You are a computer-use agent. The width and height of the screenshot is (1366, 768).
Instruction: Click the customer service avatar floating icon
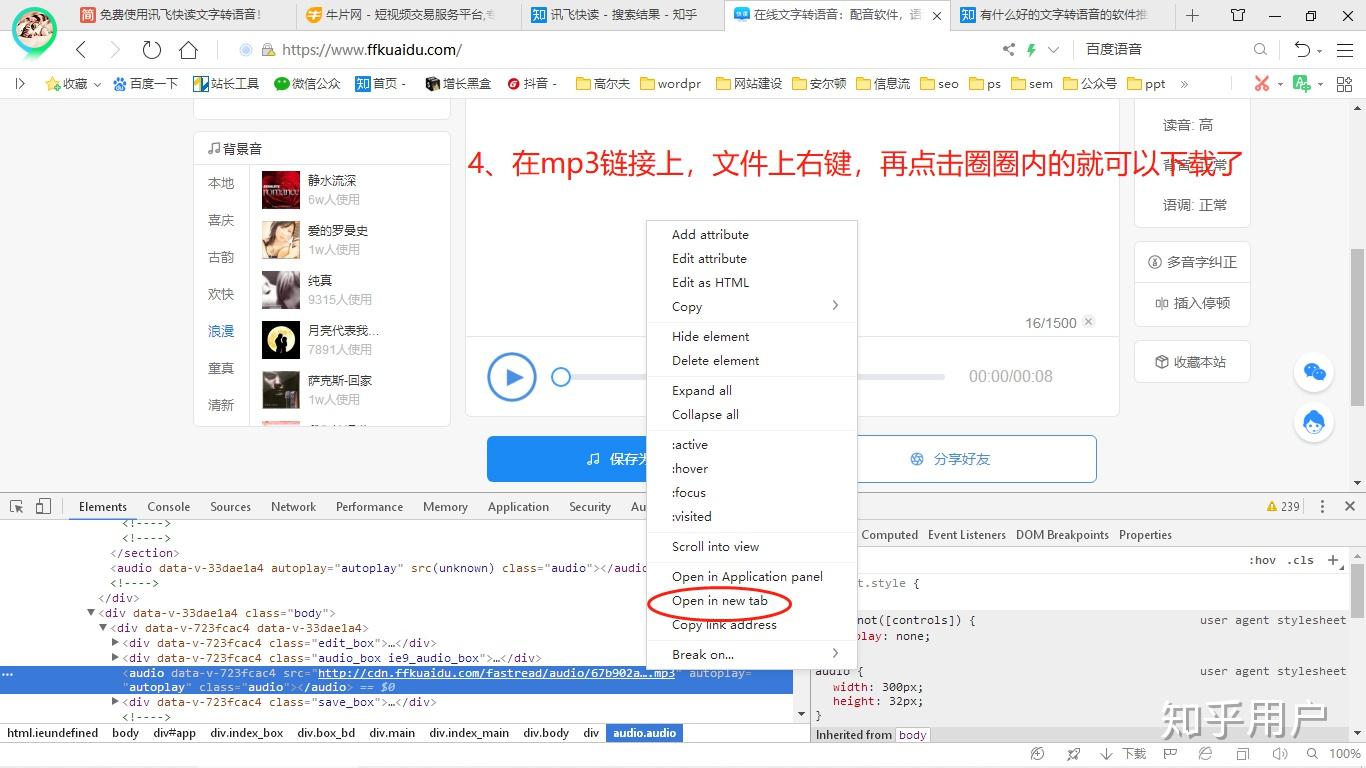[x=1314, y=423]
